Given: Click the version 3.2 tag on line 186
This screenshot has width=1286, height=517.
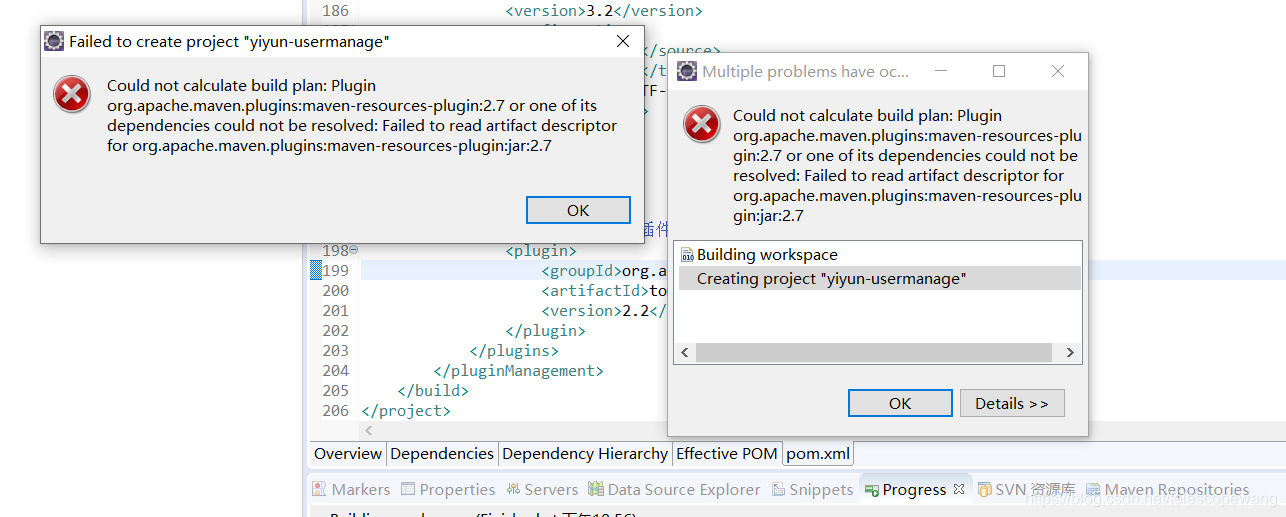Looking at the screenshot, I should click(x=604, y=11).
